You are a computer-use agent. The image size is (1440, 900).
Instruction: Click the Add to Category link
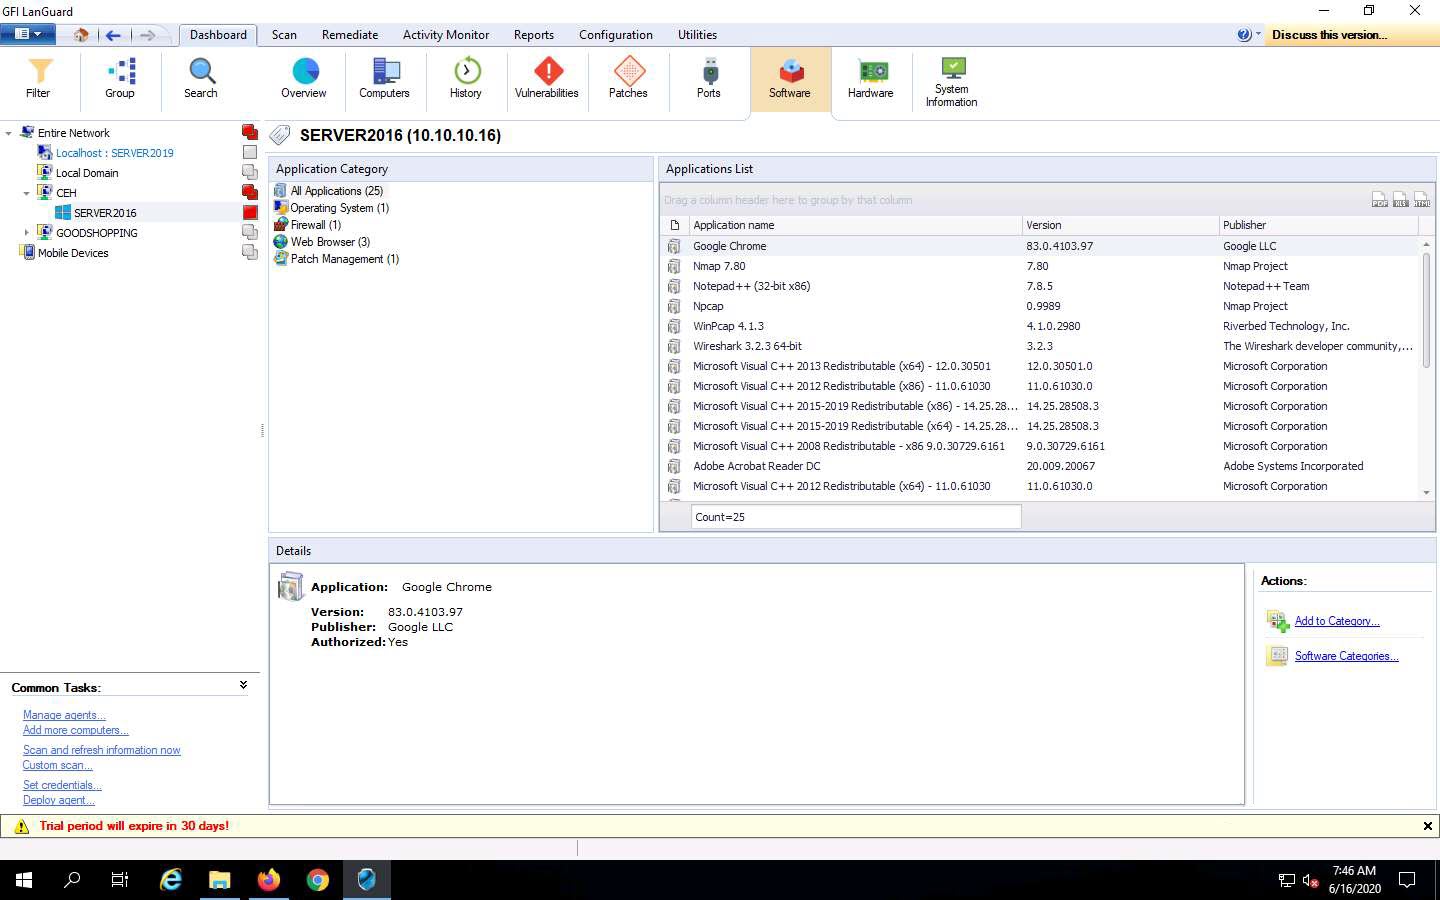pyautogui.click(x=1337, y=621)
